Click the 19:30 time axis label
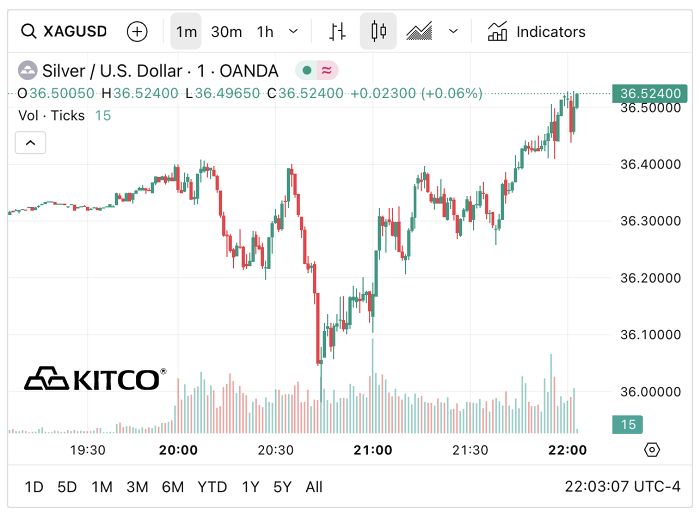Image resolution: width=700 pixels, height=515 pixels. pyautogui.click(x=88, y=450)
